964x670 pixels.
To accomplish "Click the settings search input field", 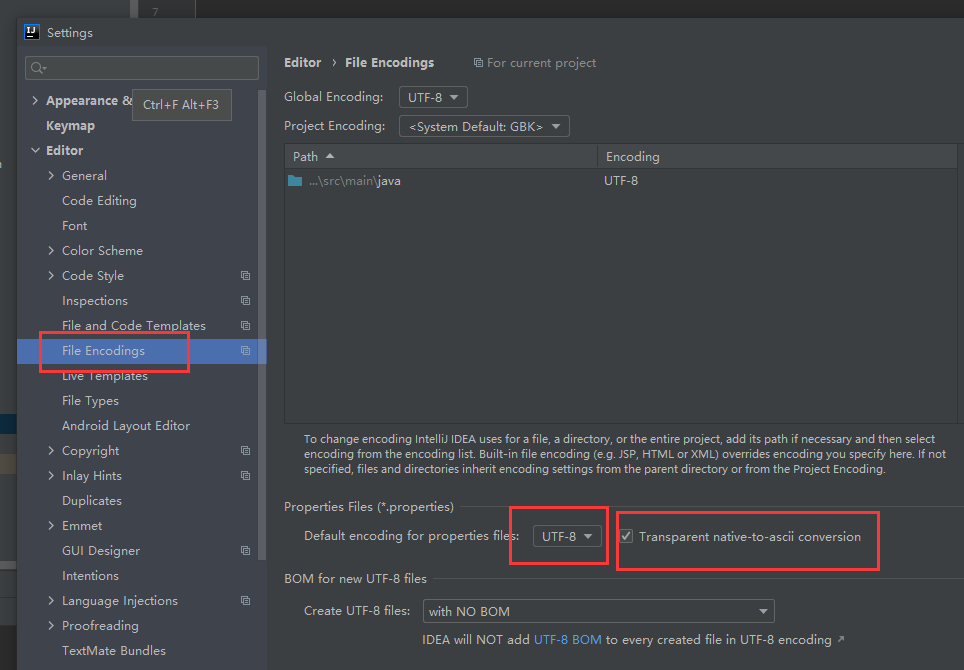I will [x=142, y=68].
